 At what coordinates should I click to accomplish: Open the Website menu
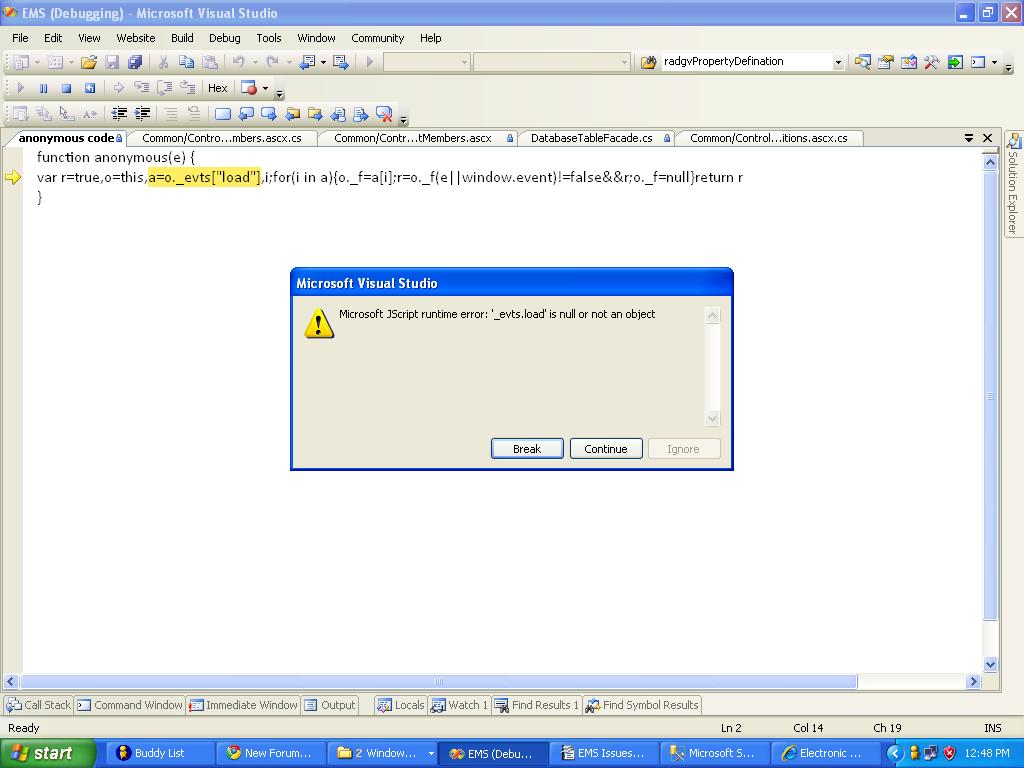(136, 38)
